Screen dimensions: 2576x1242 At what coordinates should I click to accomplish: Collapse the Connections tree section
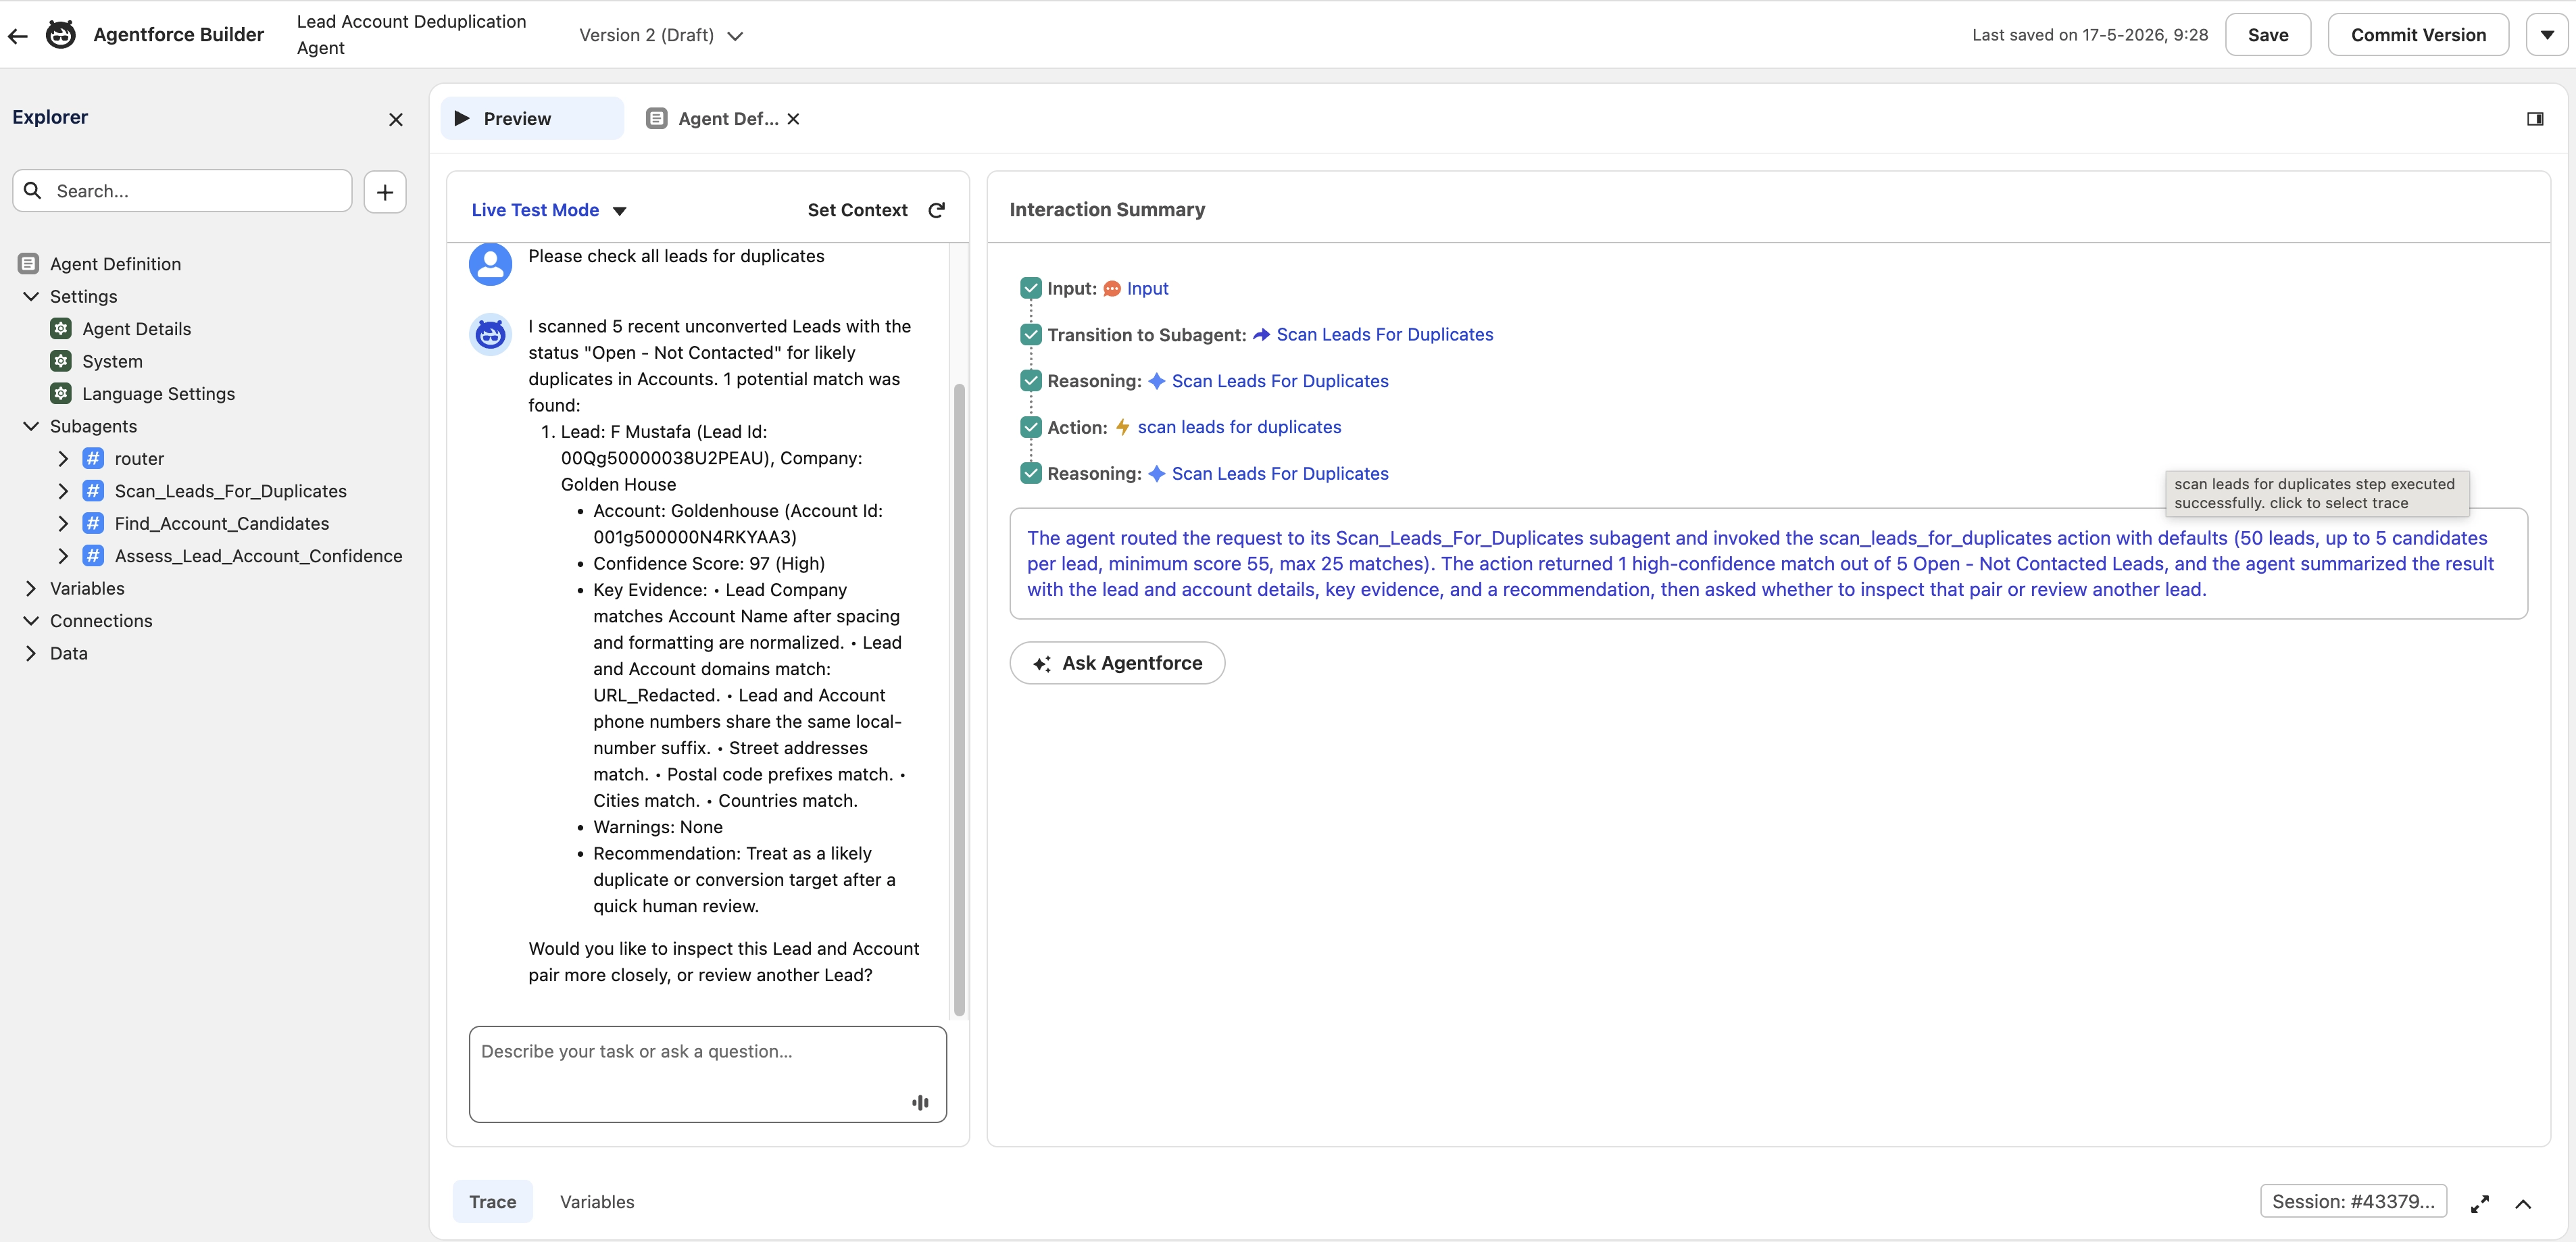coord(31,621)
